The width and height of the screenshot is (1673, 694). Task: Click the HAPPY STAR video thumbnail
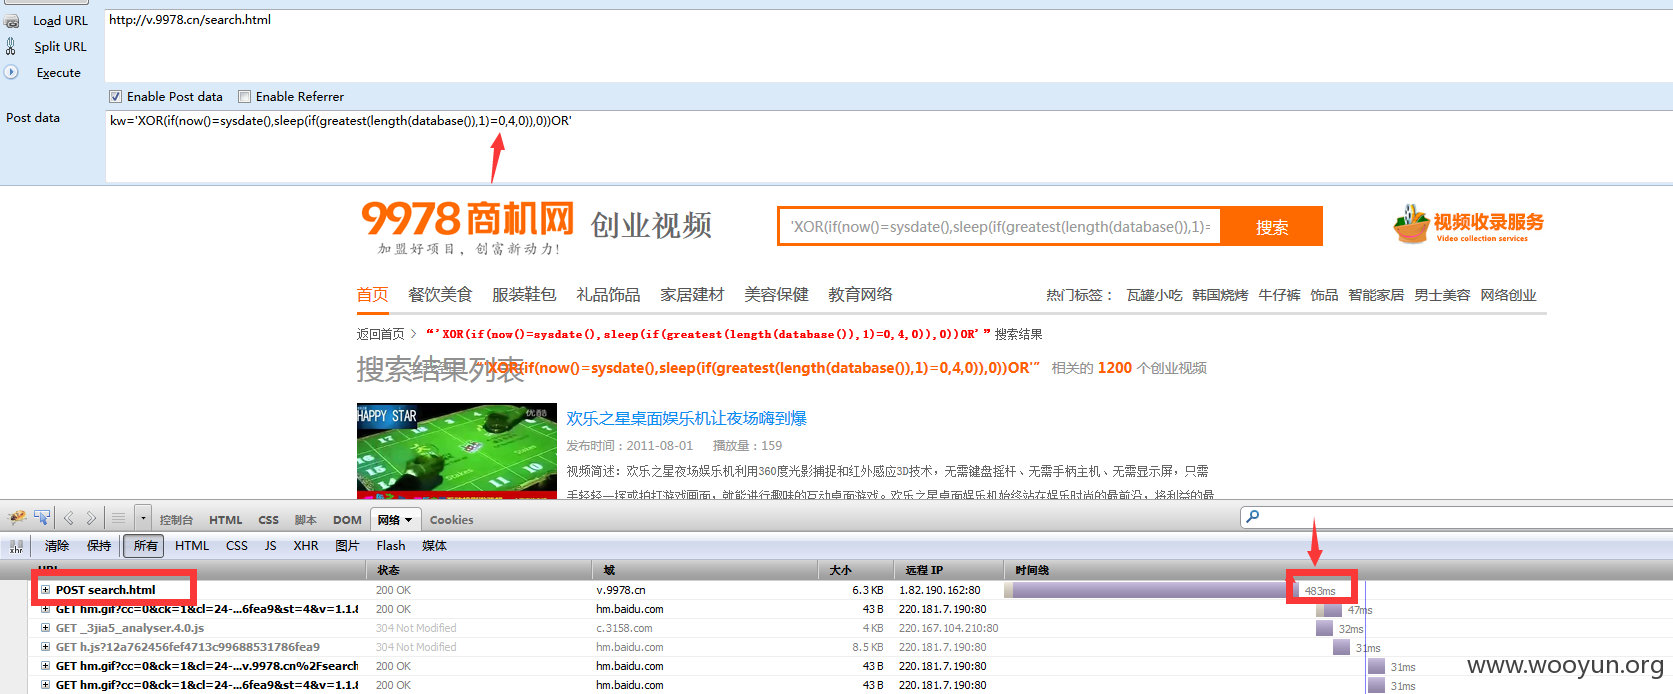[x=457, y=451]
